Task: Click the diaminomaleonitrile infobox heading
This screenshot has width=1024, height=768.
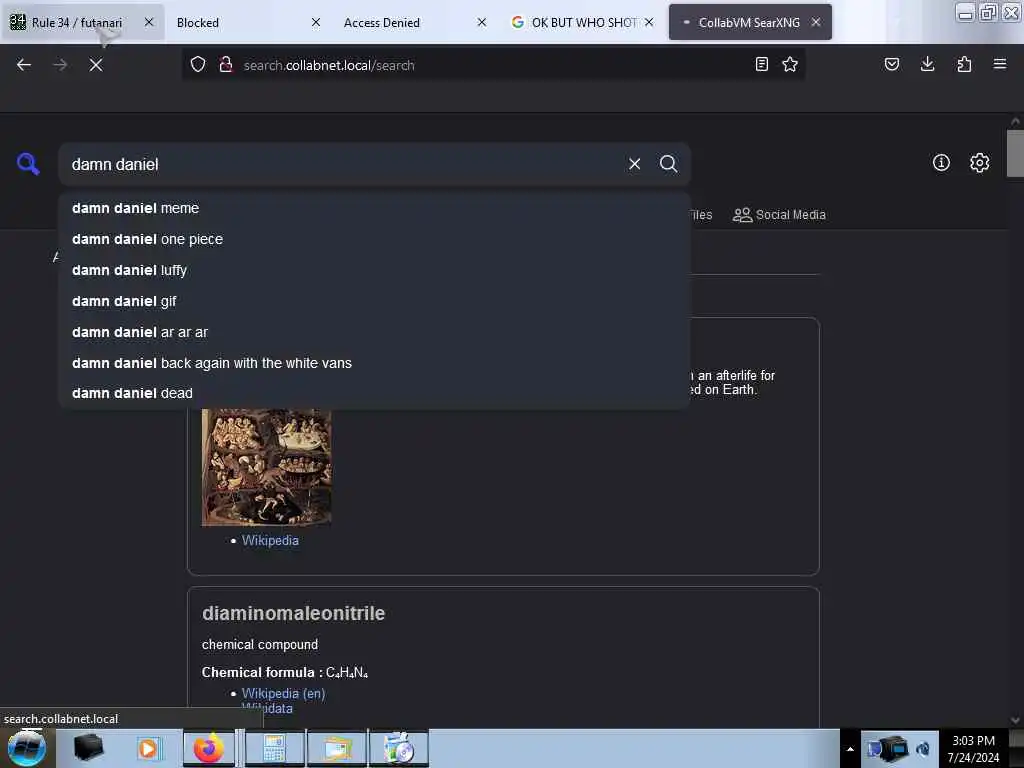Action: pyautogui.click(x=293, y=613)
